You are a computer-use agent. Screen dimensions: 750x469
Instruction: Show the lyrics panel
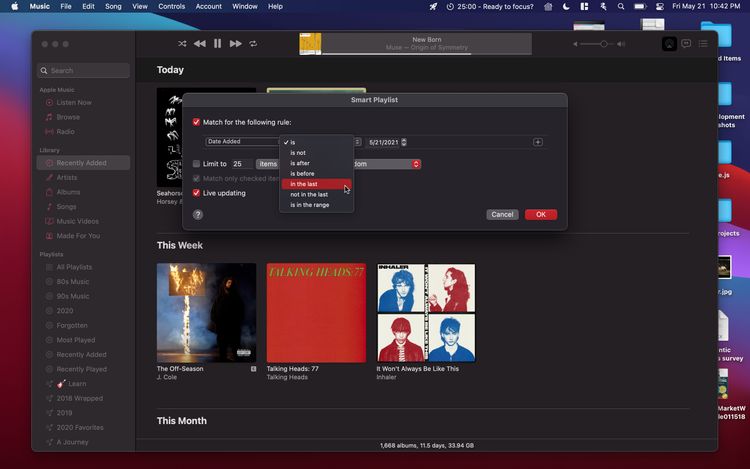pos(686,44)
